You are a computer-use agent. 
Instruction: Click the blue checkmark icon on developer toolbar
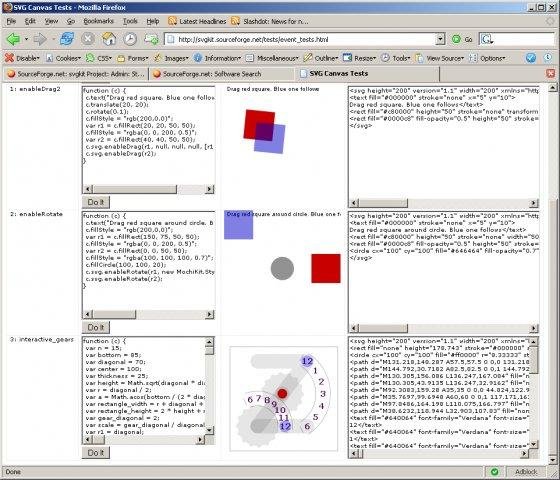coord(531,58)
